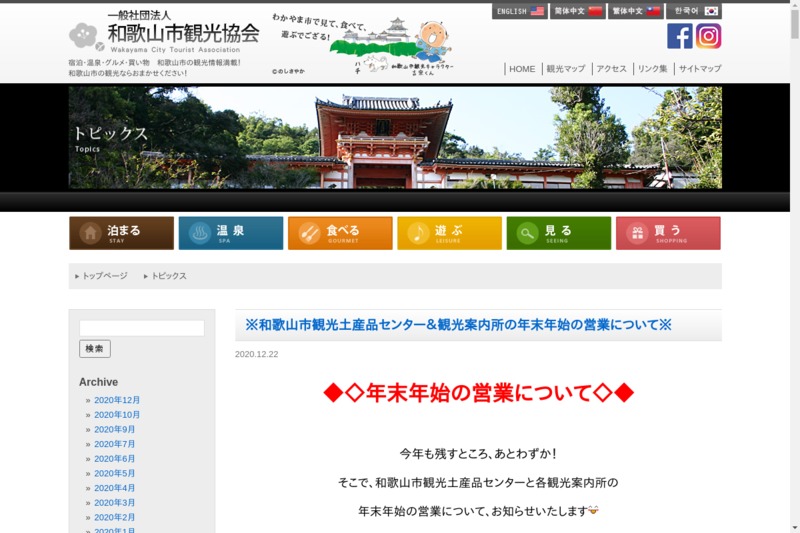Open アクセス page from top menu

(x=611, y=69)
